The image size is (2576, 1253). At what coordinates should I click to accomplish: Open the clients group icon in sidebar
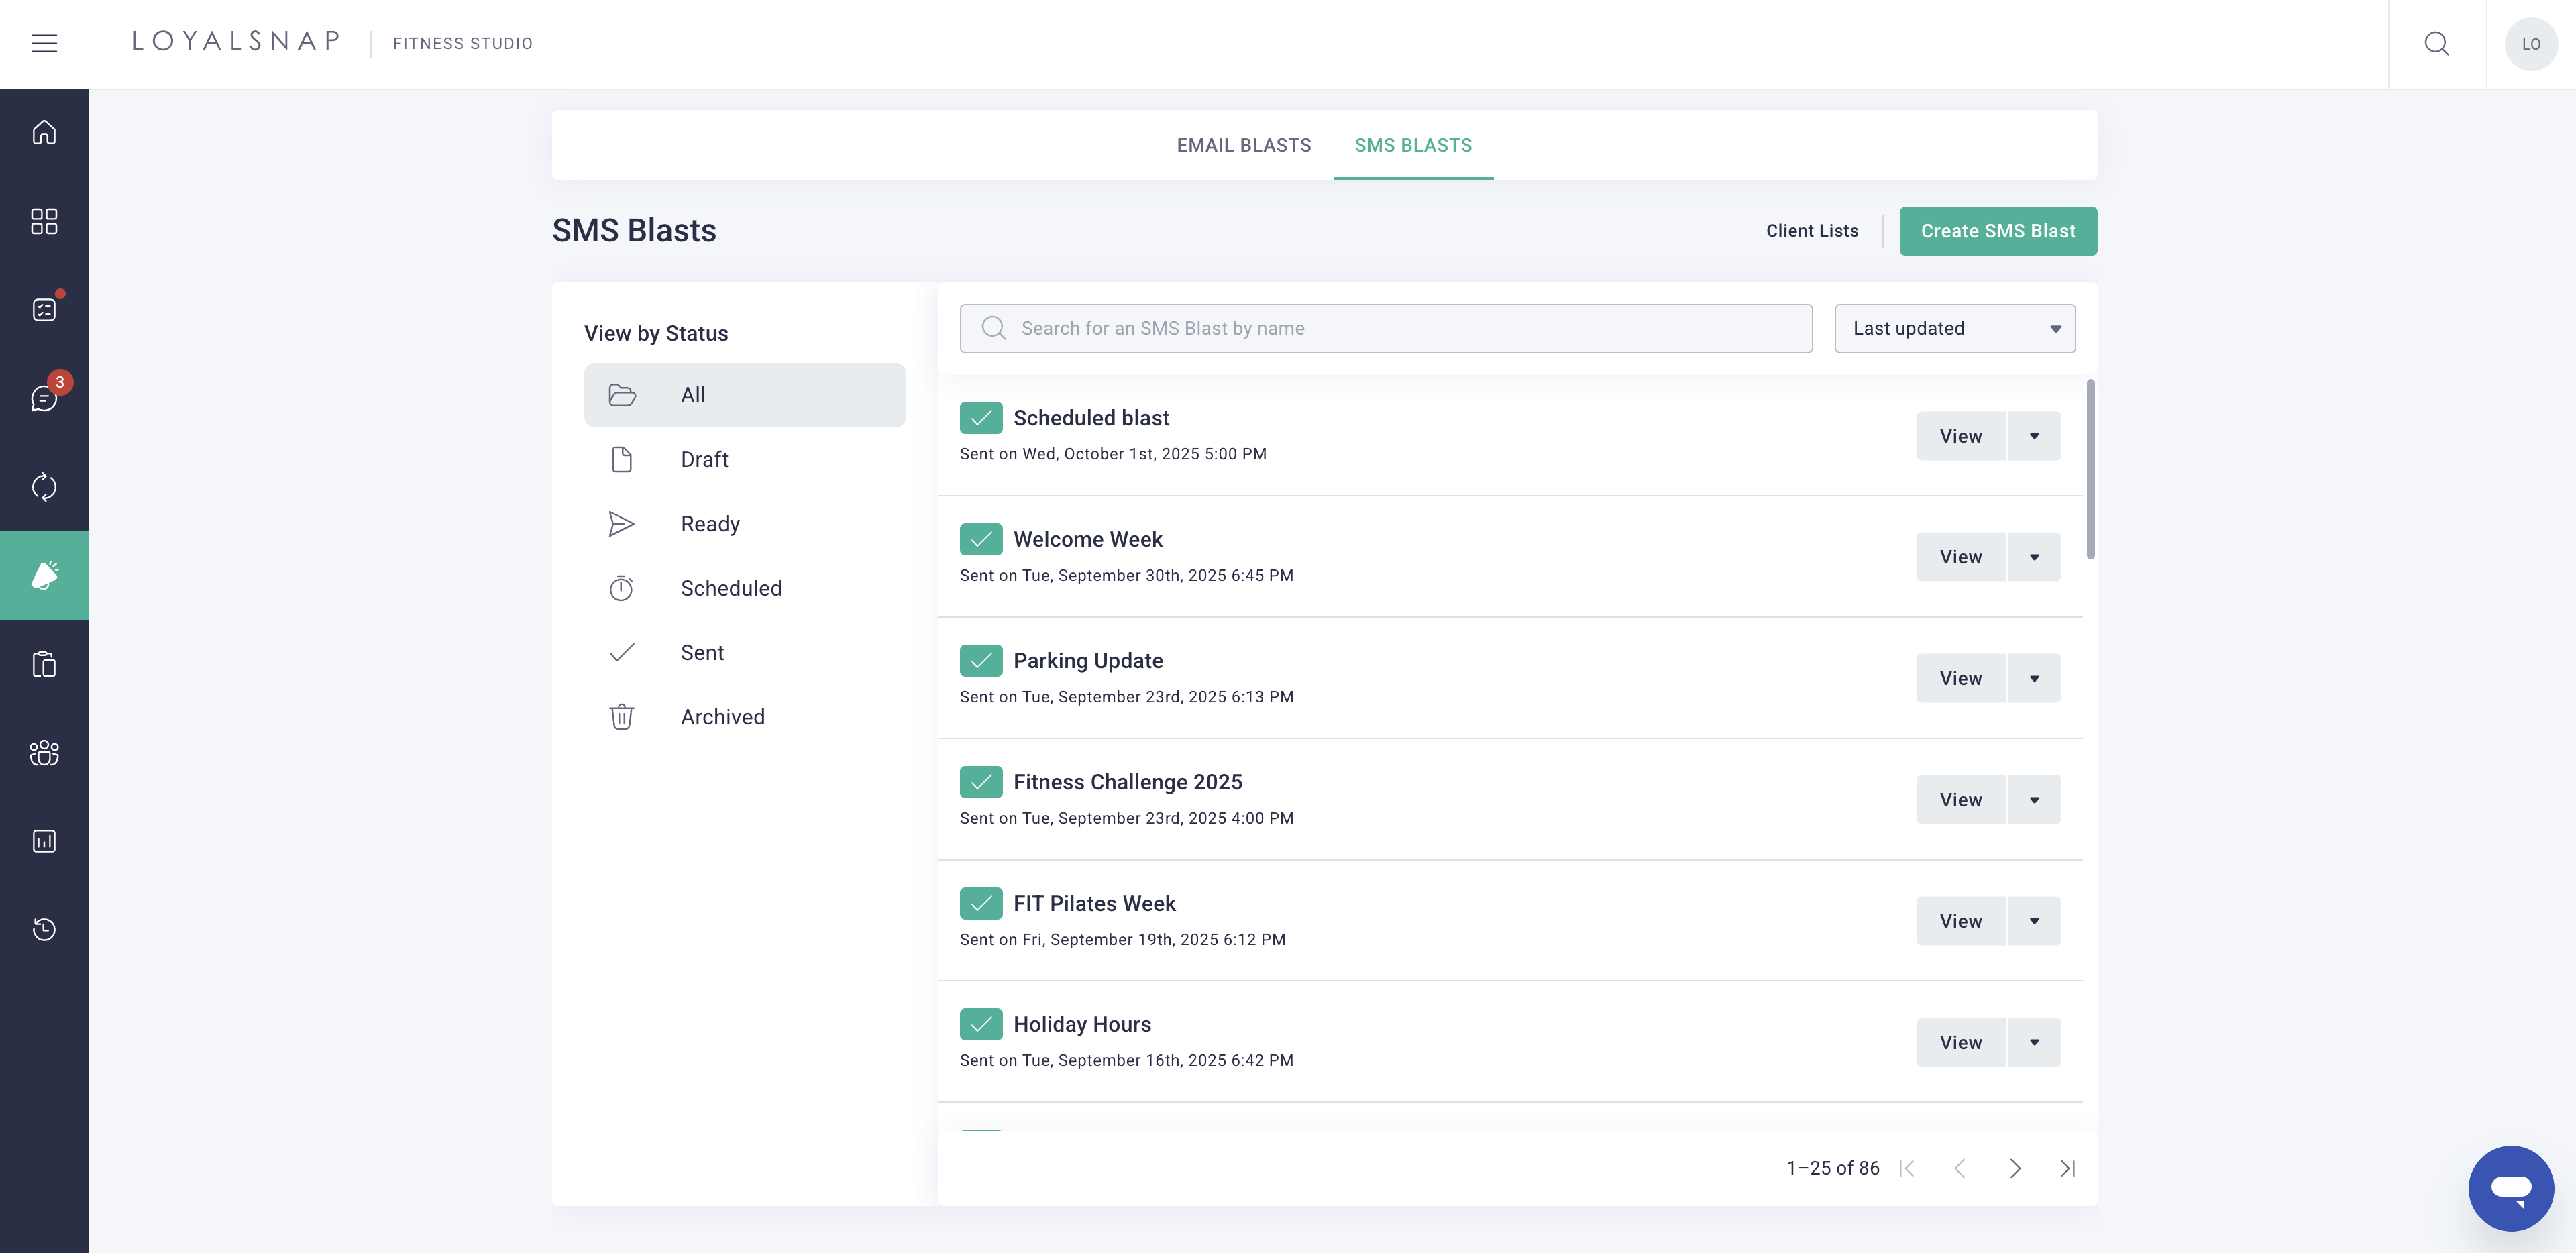click(44, 753)
